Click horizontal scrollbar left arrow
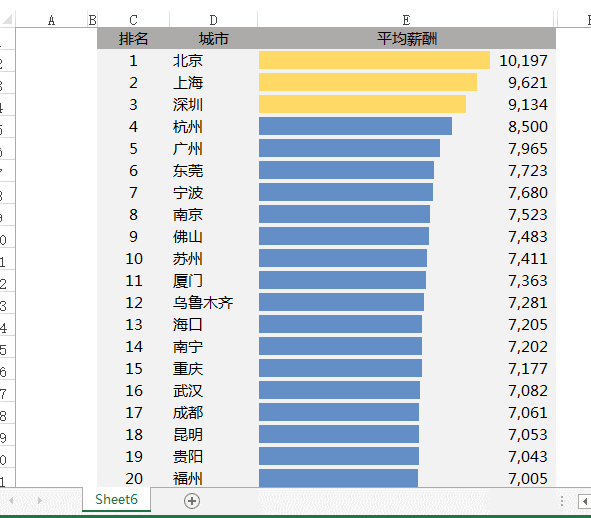The width and height of the screenshot is (591, 518). coord(585,501)
